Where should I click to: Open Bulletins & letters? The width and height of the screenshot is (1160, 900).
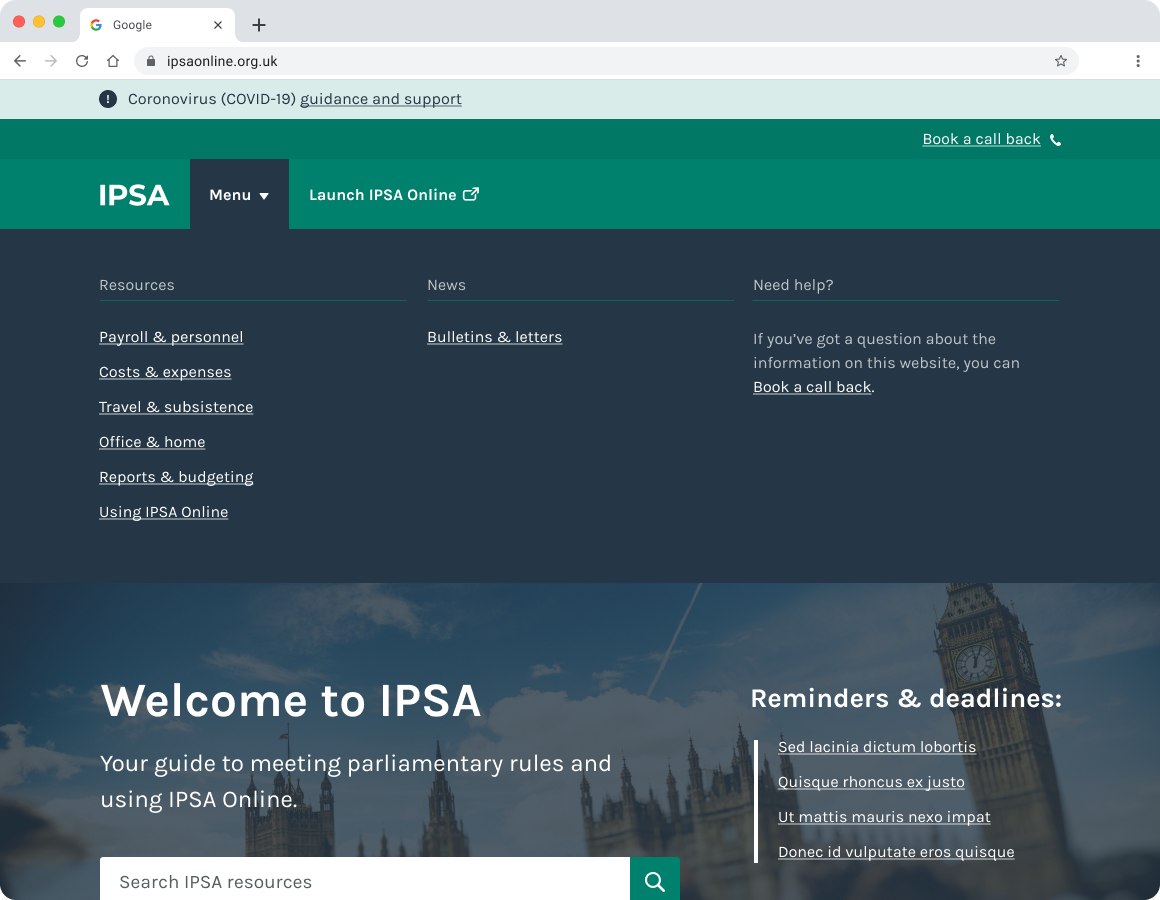click(x=495, y=337)
